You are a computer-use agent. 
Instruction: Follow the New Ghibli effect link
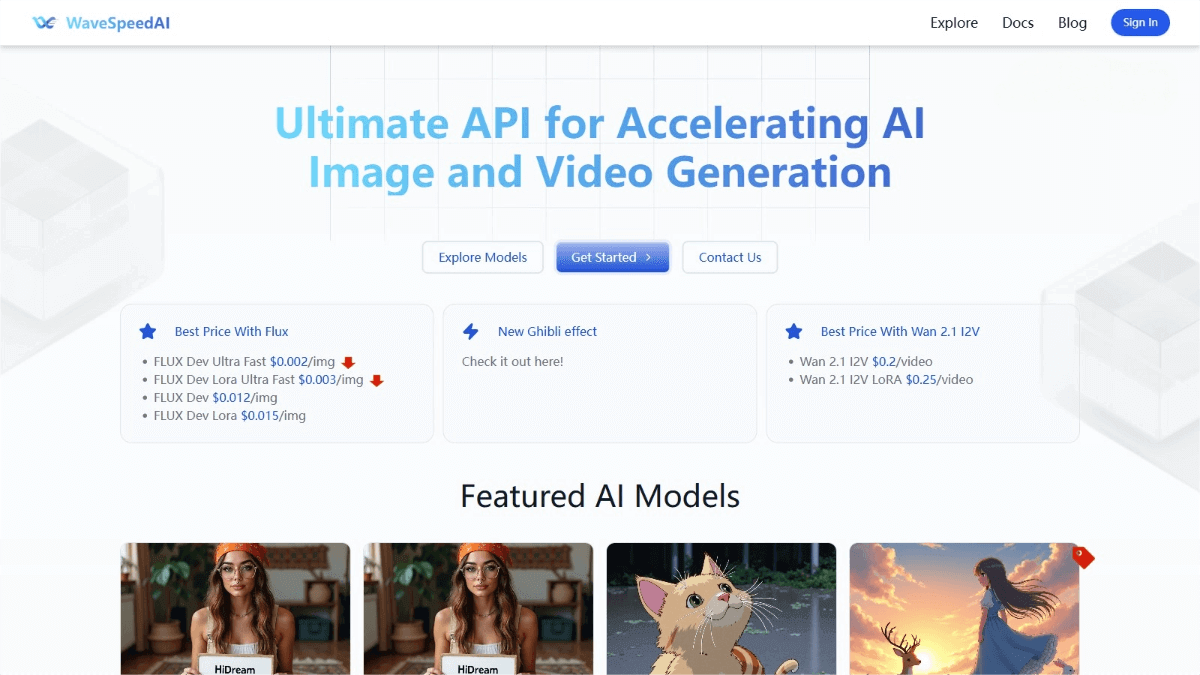(x=547, y=331)
